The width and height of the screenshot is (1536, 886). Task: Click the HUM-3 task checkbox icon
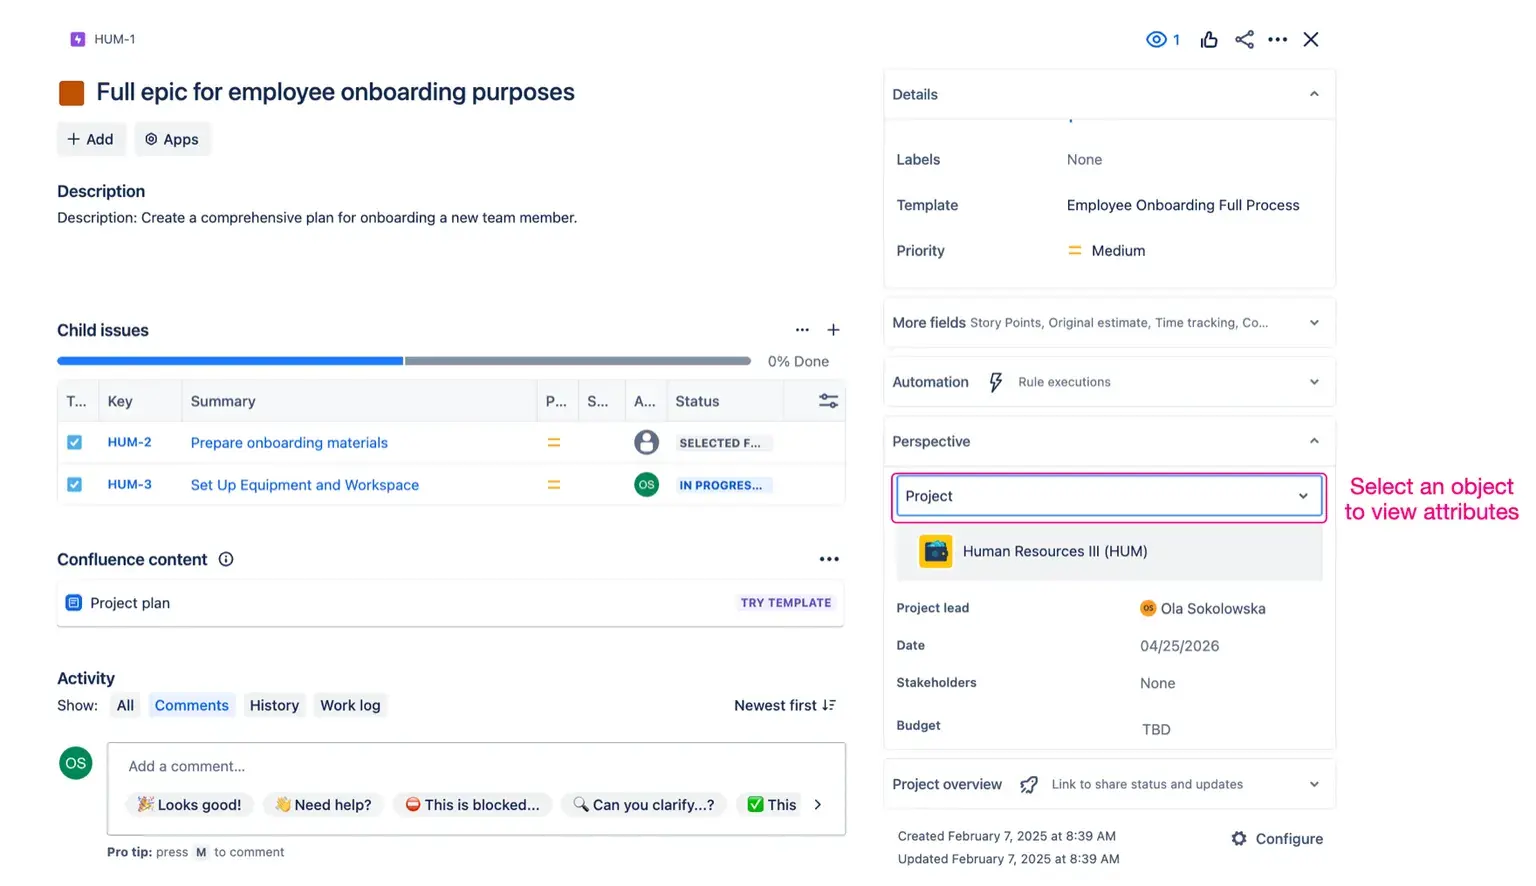pos(75,485)
